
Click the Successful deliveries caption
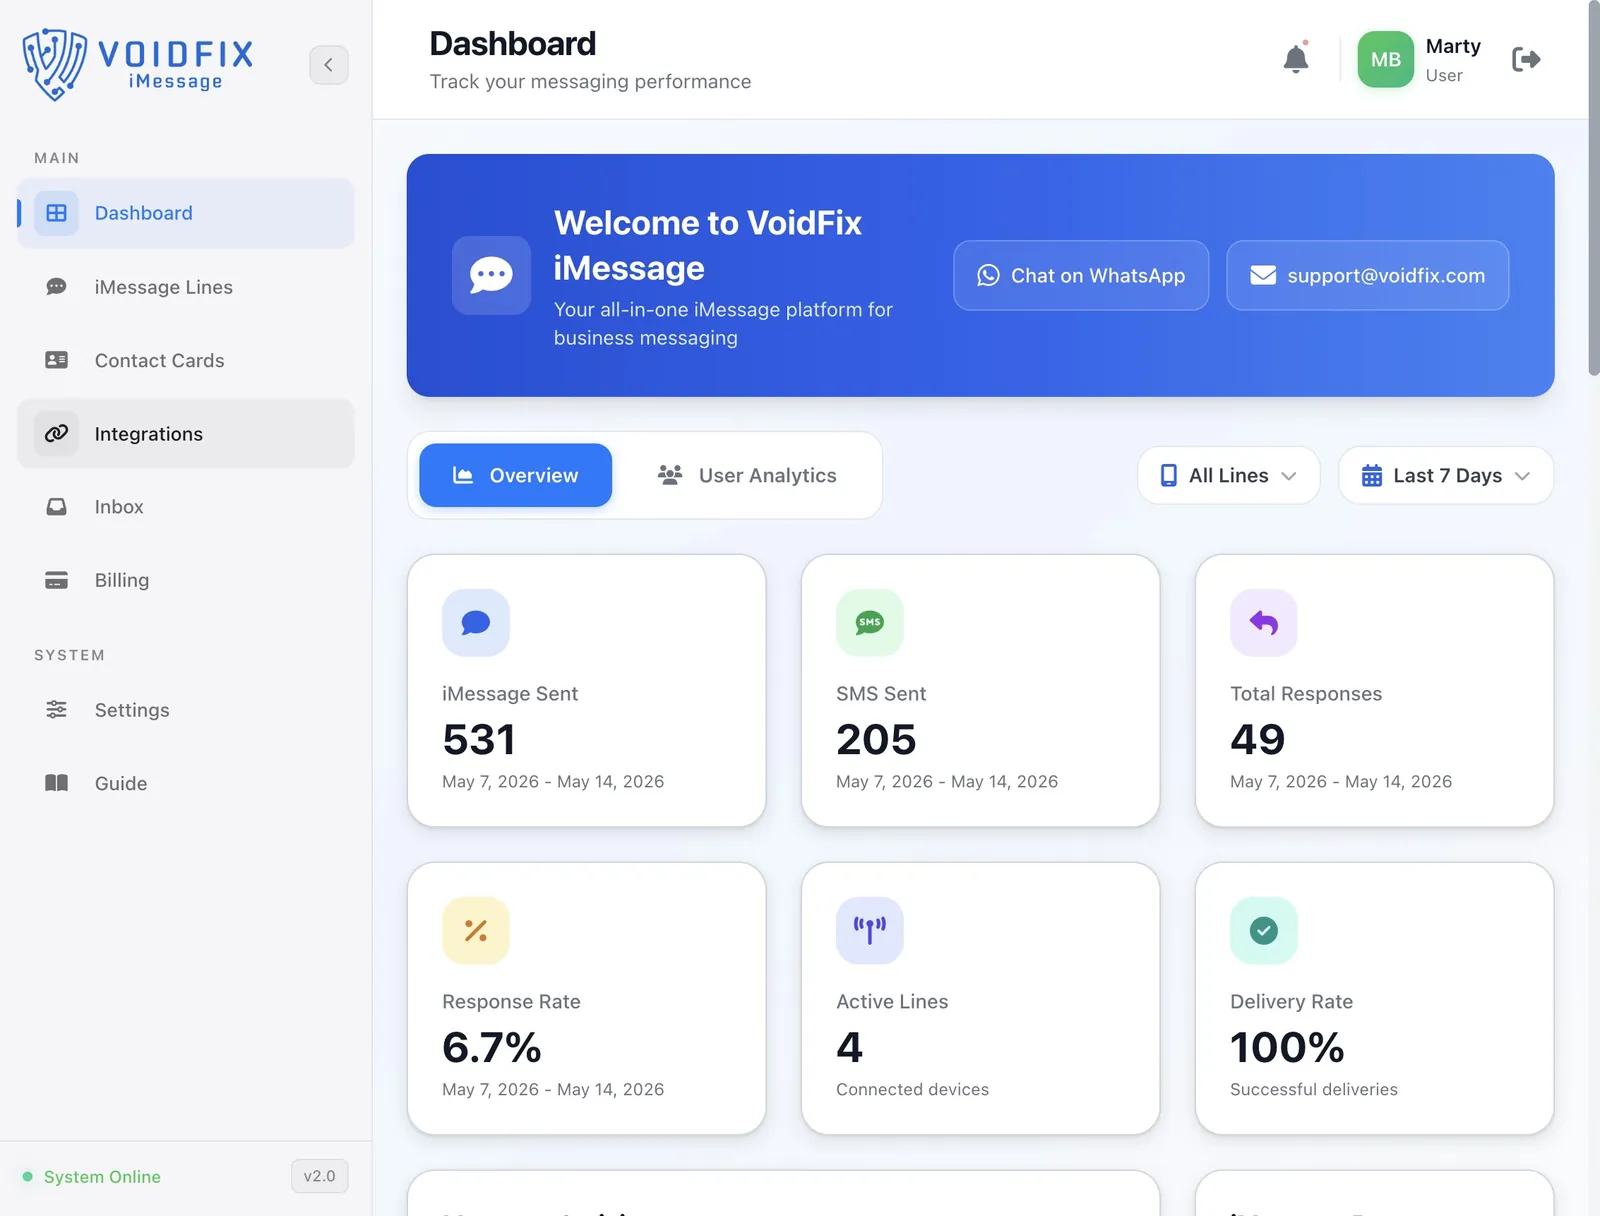(x=1314, y=1089)
